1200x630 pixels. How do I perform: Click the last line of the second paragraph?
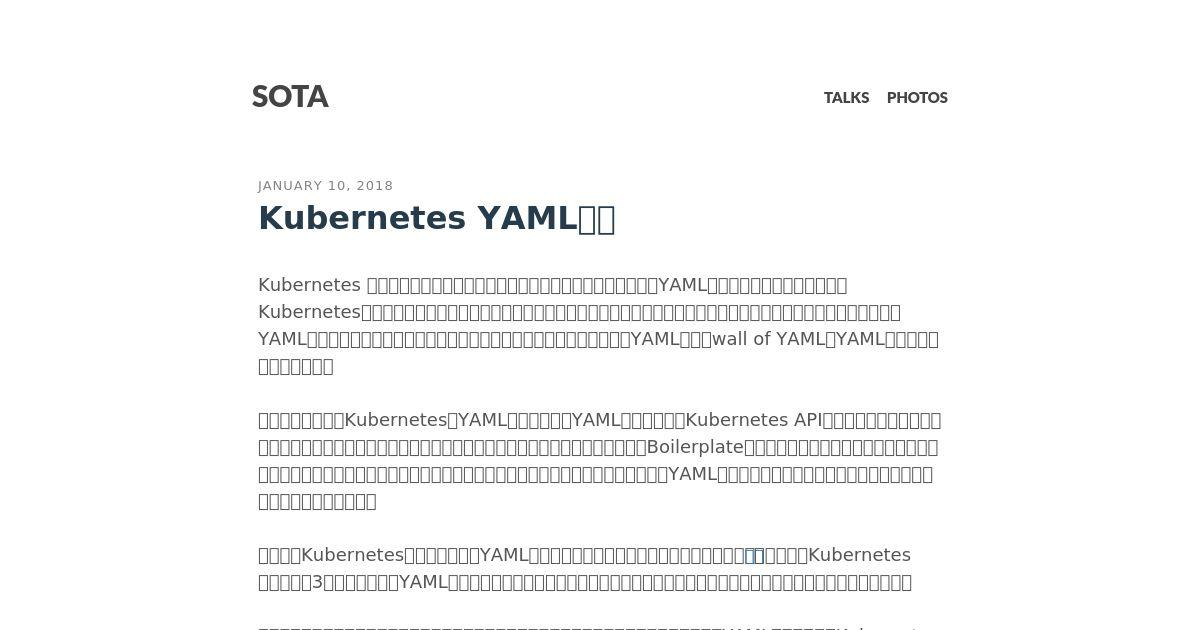(317, 501)
